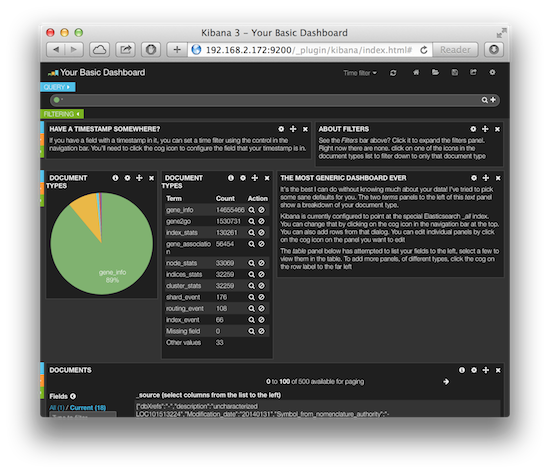
Task: Go to the home dashboard icon
Action: point(416,72)
